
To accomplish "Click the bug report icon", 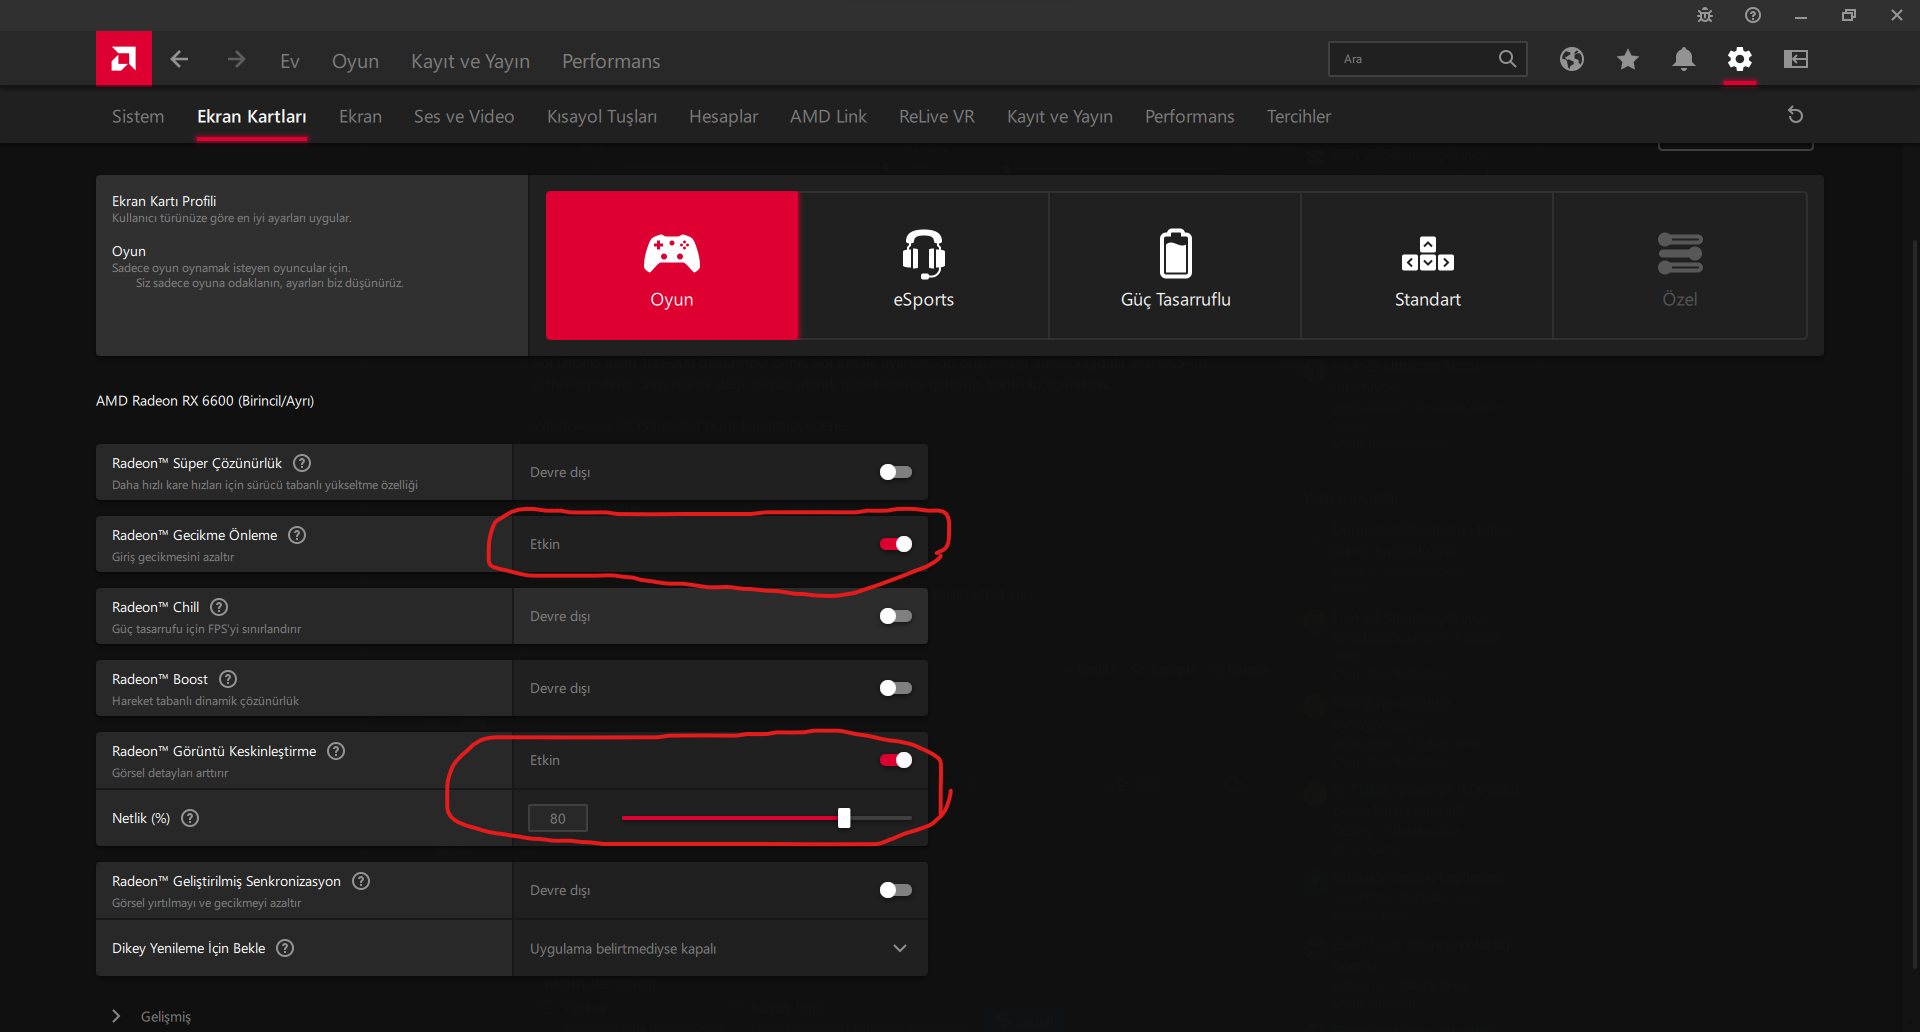I will 1705,15.
